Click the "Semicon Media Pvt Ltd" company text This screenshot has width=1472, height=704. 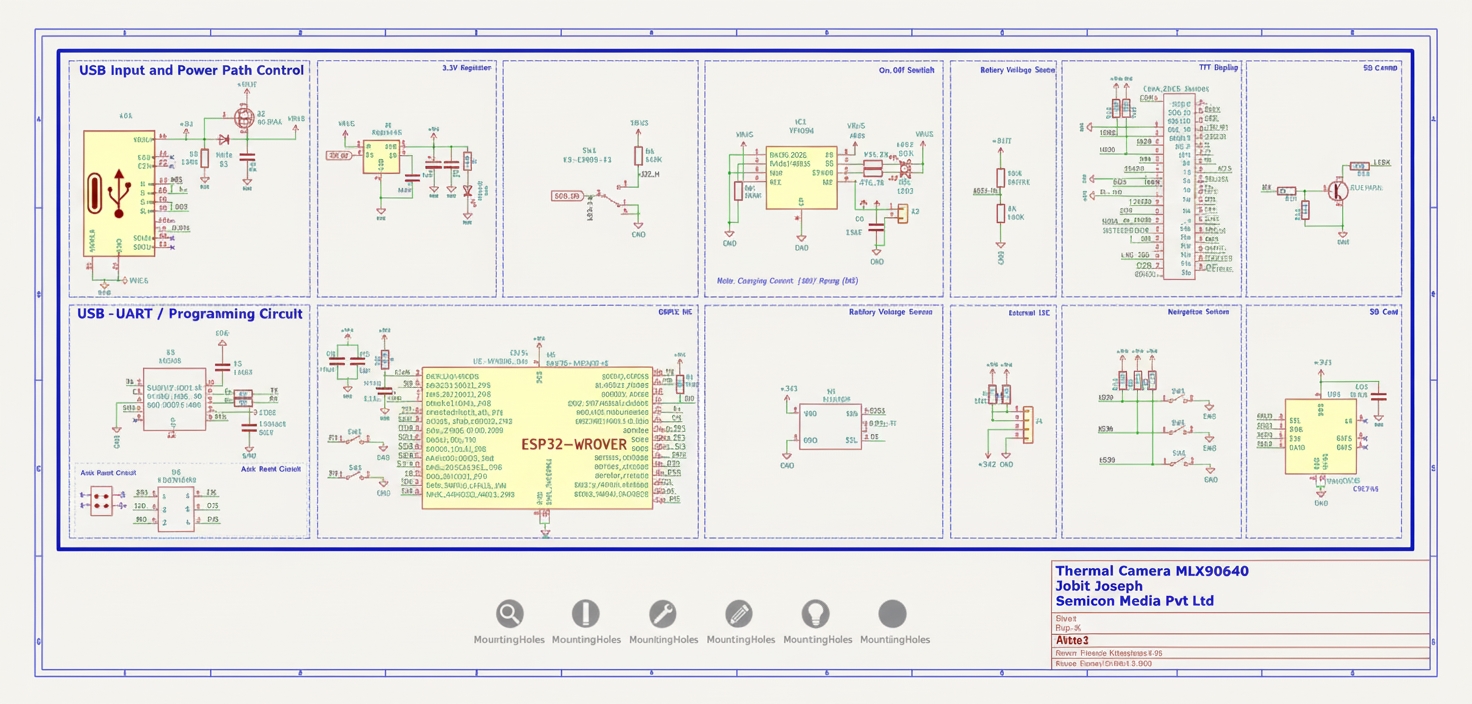(1135, 601)
